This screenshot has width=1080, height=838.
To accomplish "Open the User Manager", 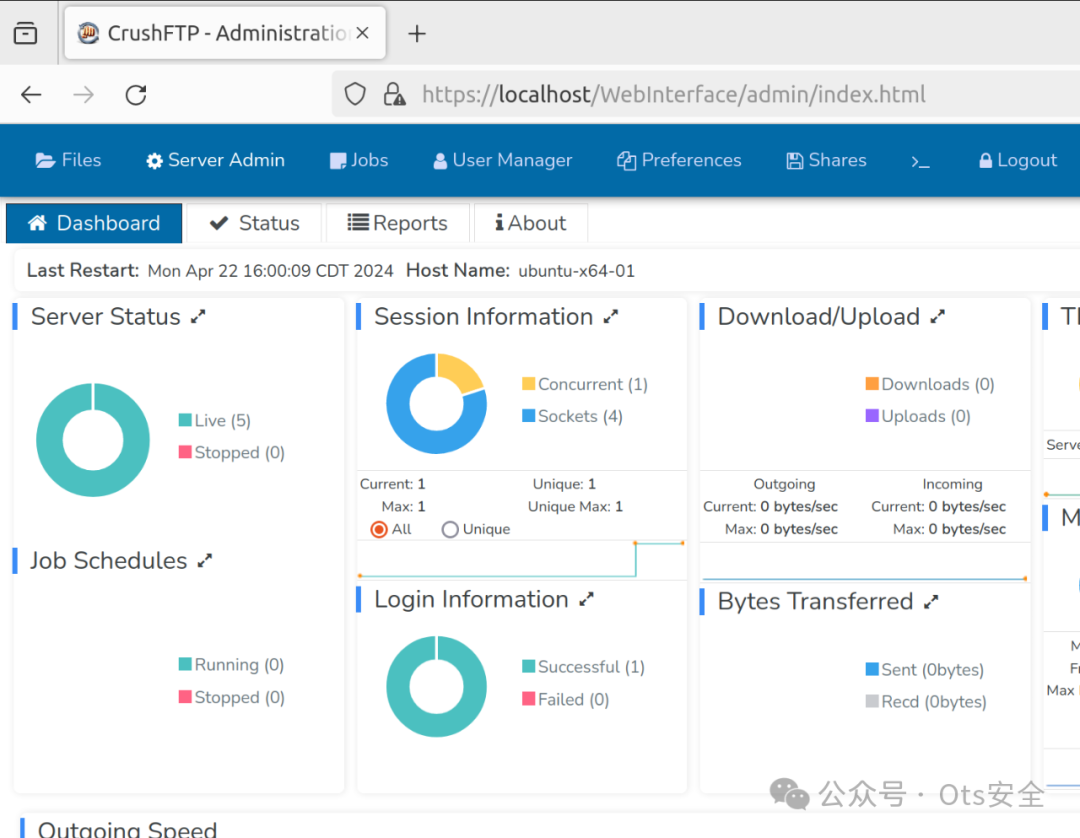I will [x=503, y=160].
